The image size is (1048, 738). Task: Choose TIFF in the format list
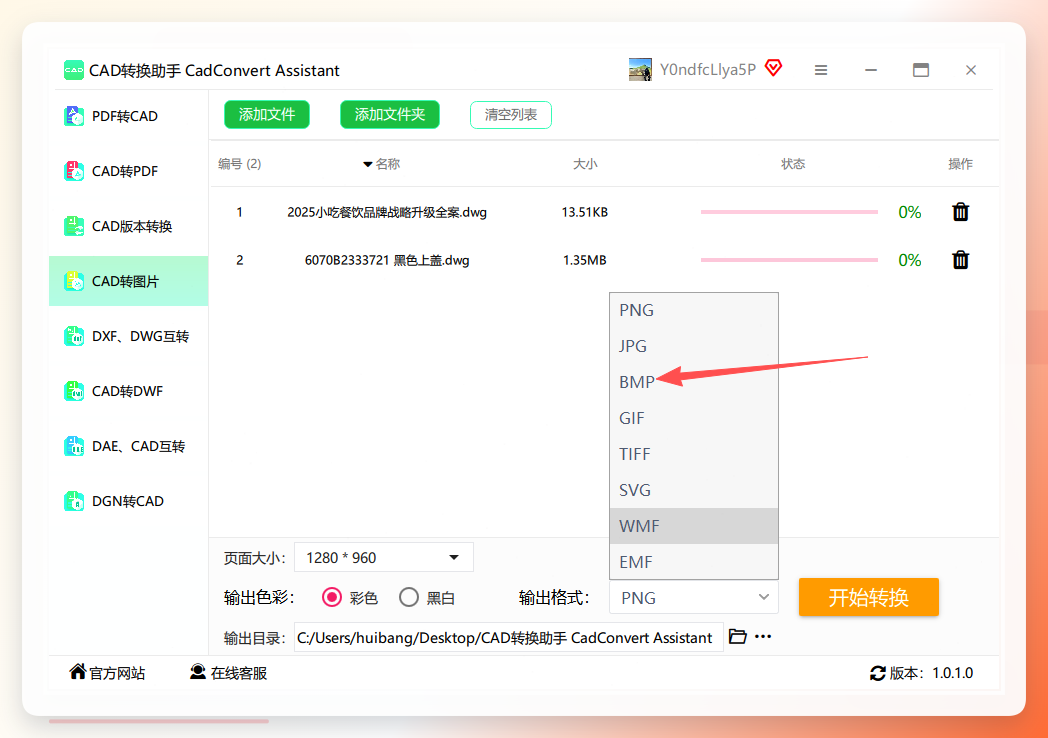(x=694, y=455)
